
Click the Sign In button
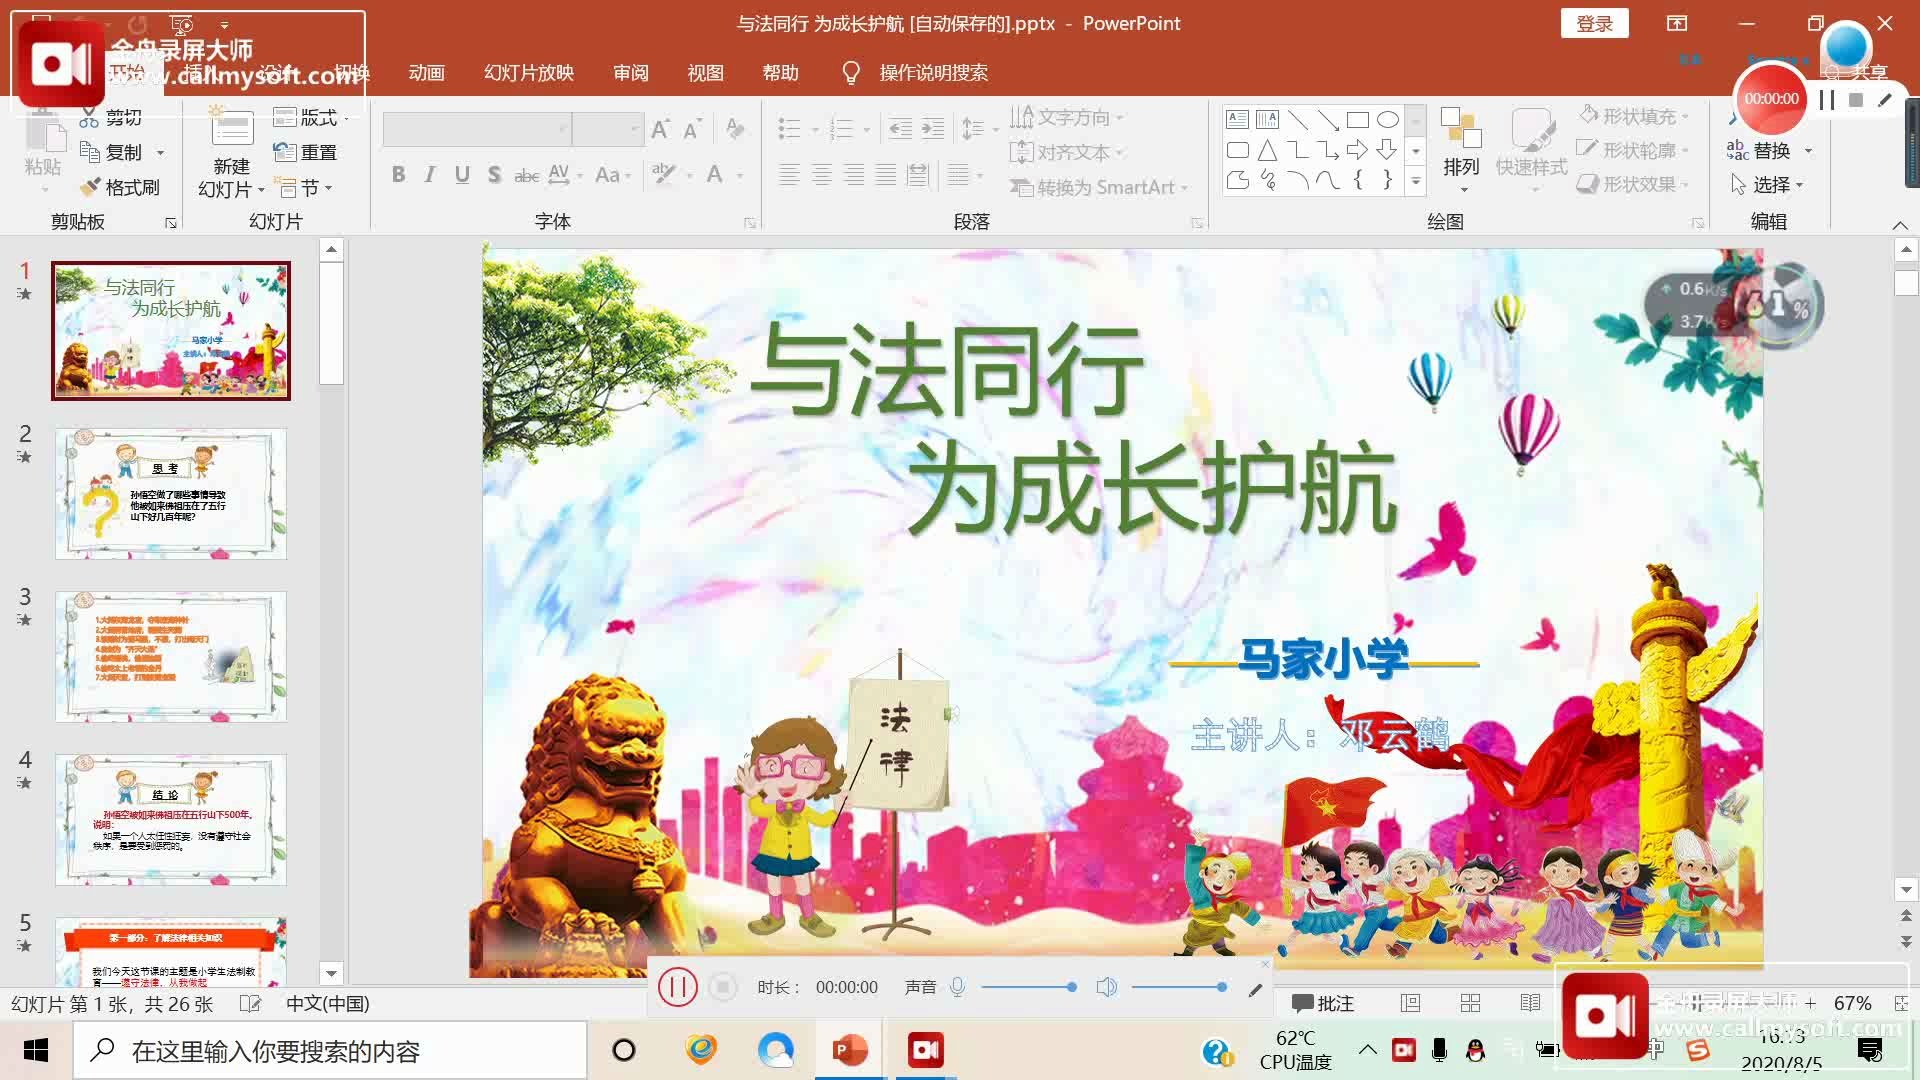pyautogui.click(x=1594, y=24)
